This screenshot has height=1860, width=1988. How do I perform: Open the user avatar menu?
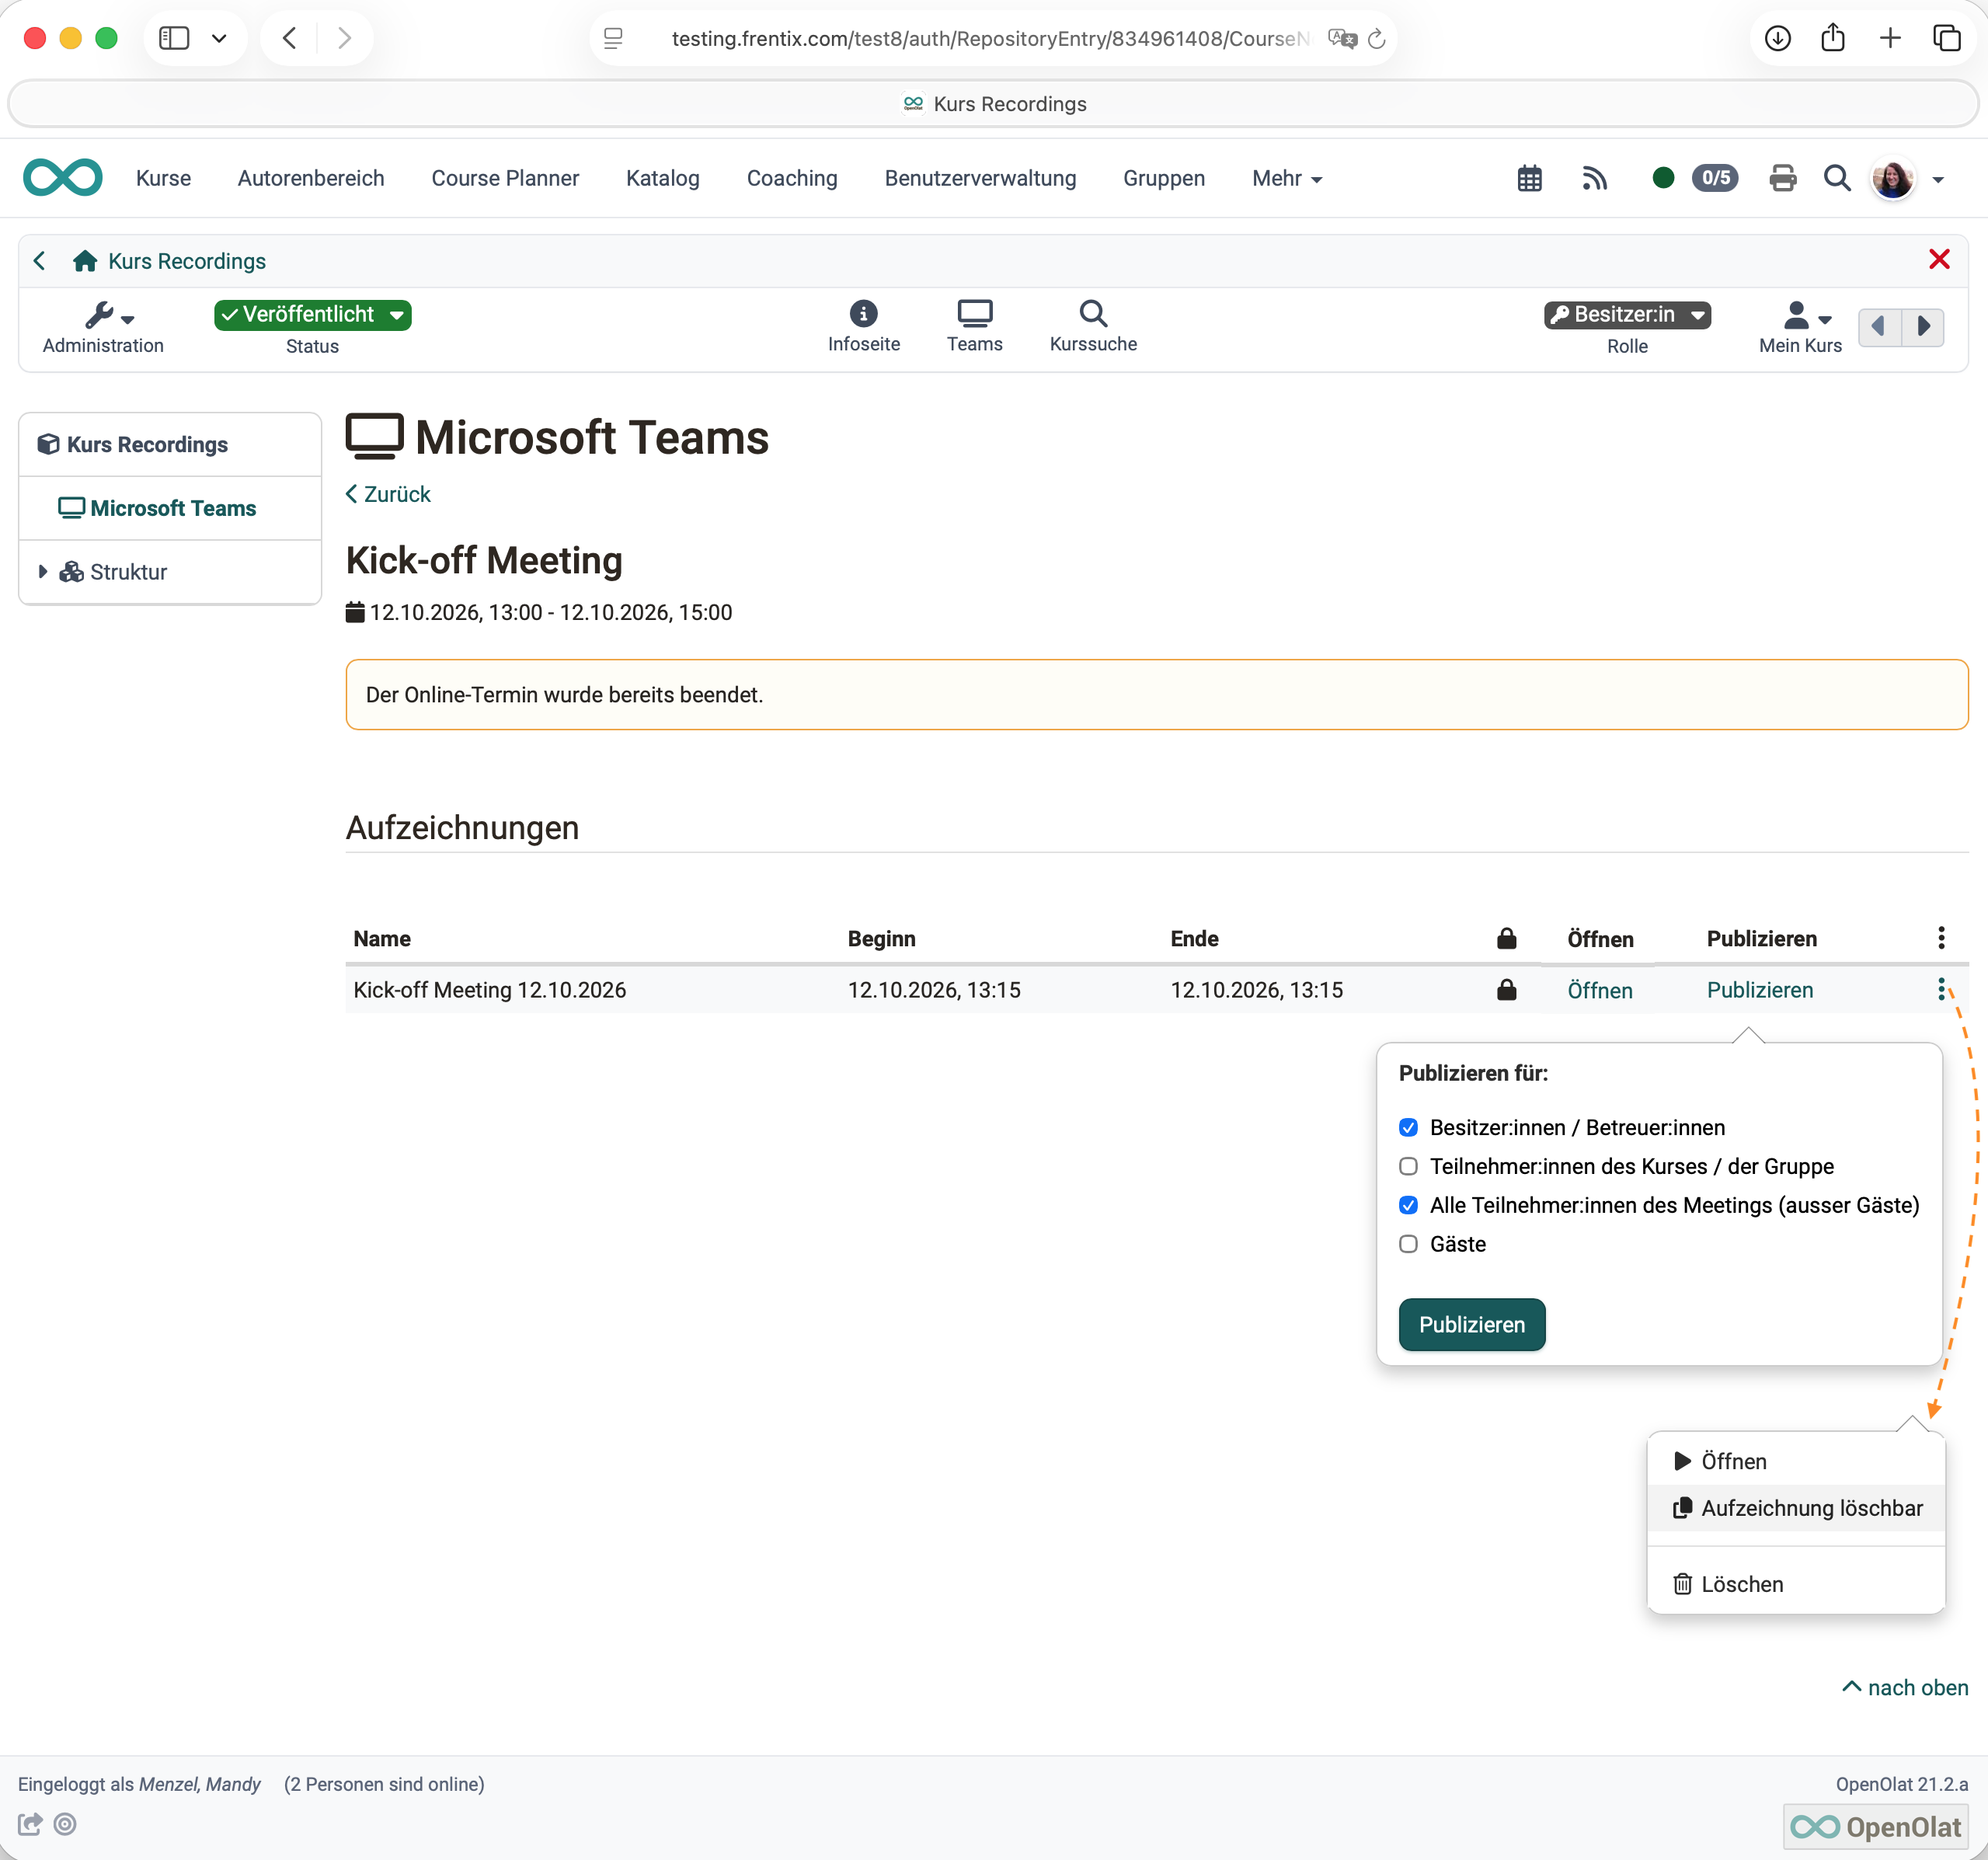[1907, 180]
